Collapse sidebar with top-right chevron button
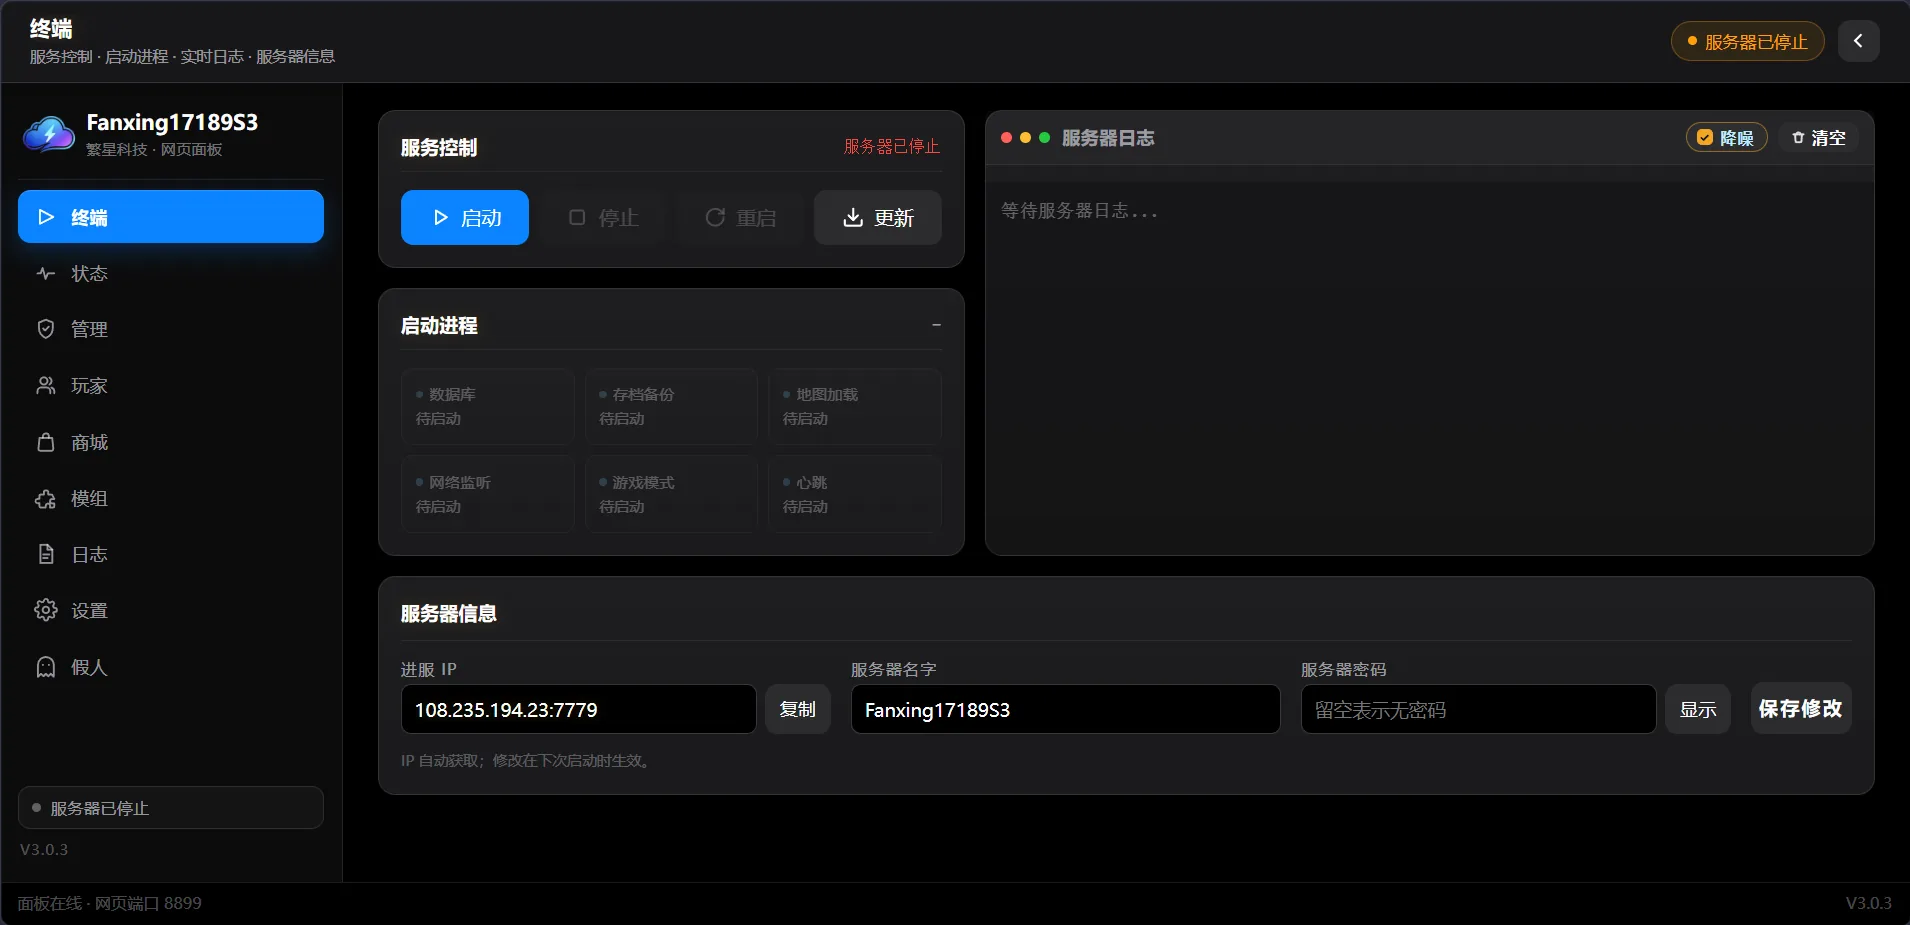Screen dimensions: 1910x925 tap(1858, 41)
